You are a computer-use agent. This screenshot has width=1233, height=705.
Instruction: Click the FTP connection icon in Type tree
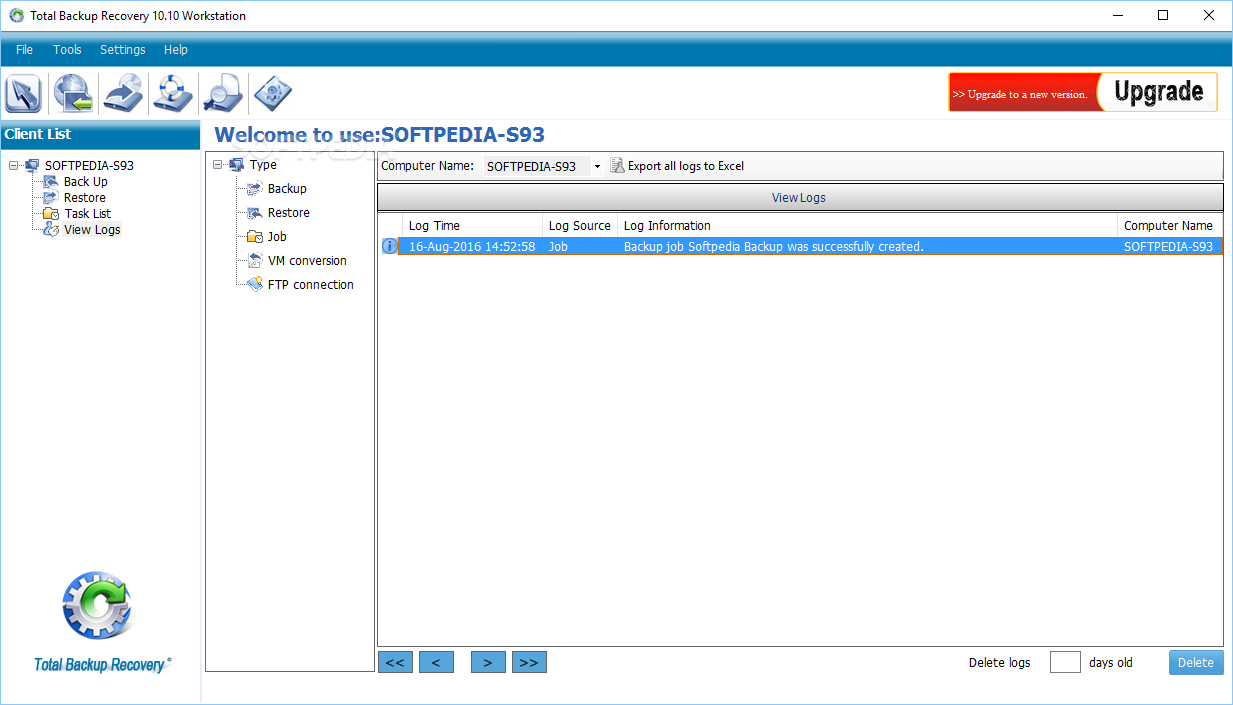pos(255,285)
